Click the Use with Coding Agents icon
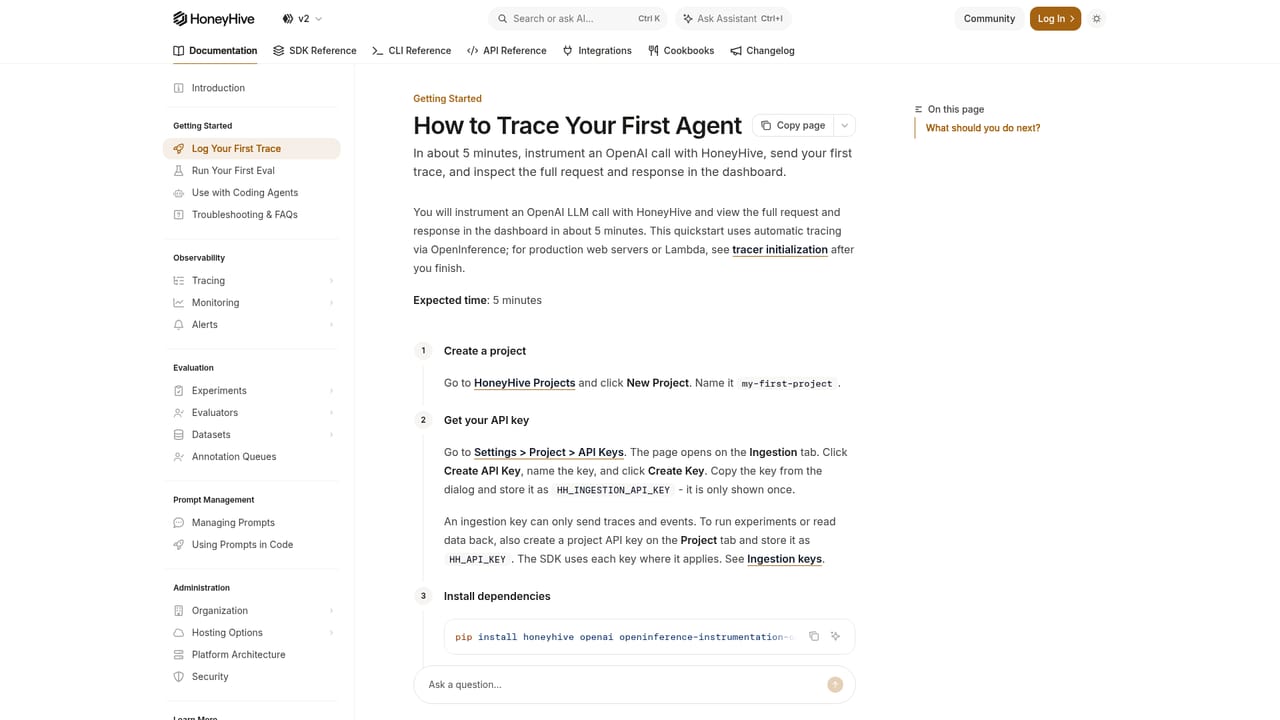Screen dimensions: 1280x720 [x=179, y=192]
